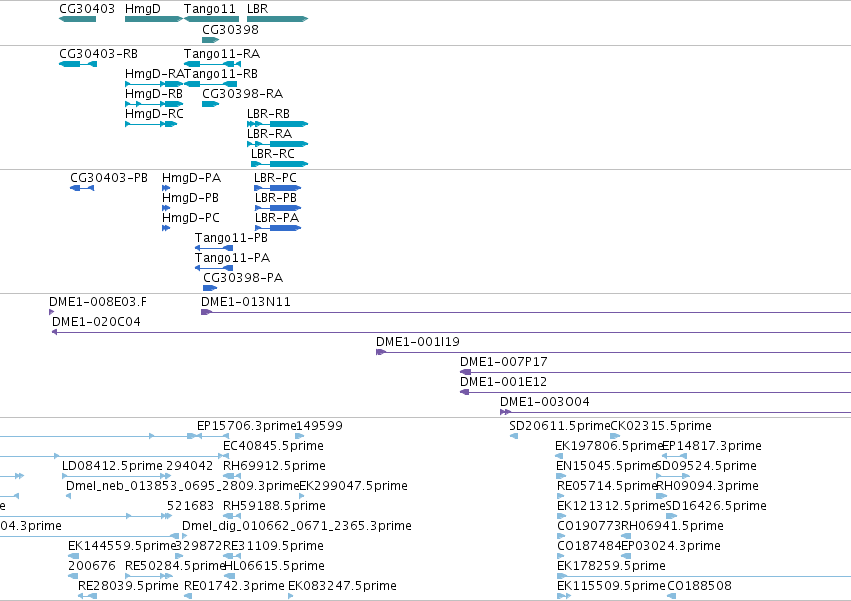Select the DME1-001I19 clone
The width and height of the screenshot is (851, 601).
click(613, 352)
